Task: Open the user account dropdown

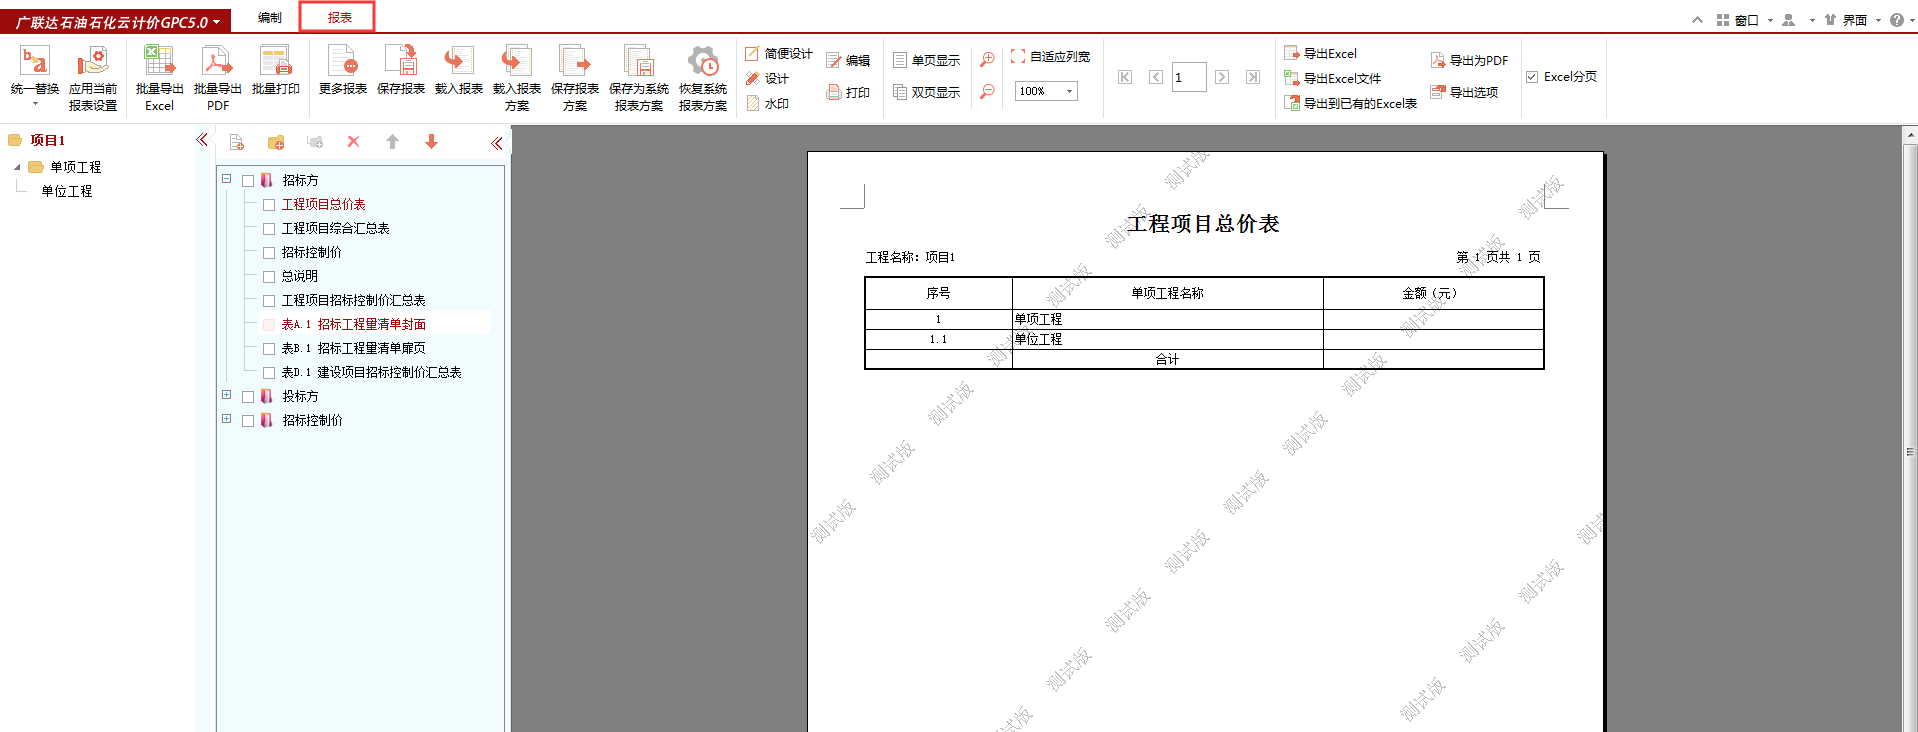Action: 1798,20
